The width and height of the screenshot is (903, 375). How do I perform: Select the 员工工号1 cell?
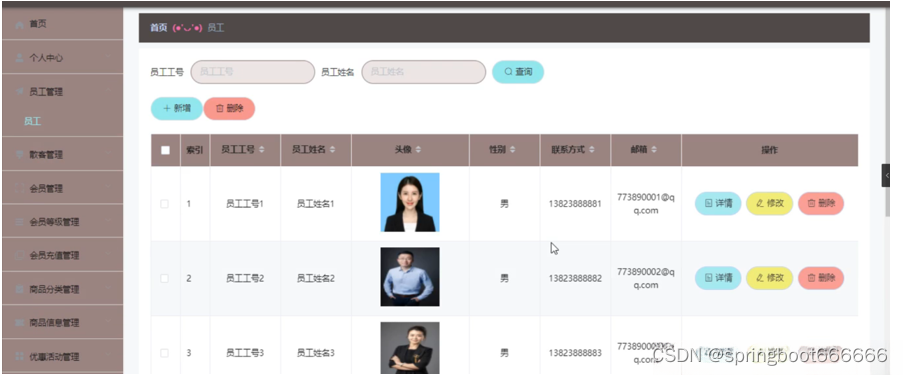point(245,204)
